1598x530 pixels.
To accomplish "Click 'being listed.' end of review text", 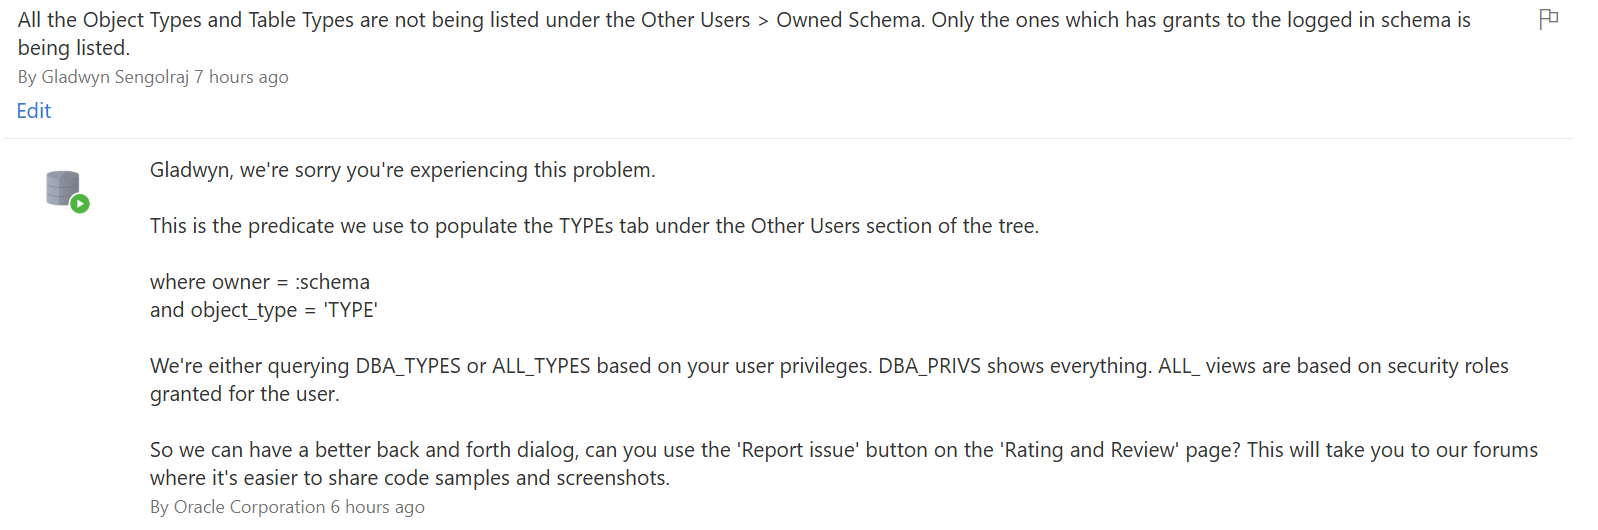I will click(74, 48).
